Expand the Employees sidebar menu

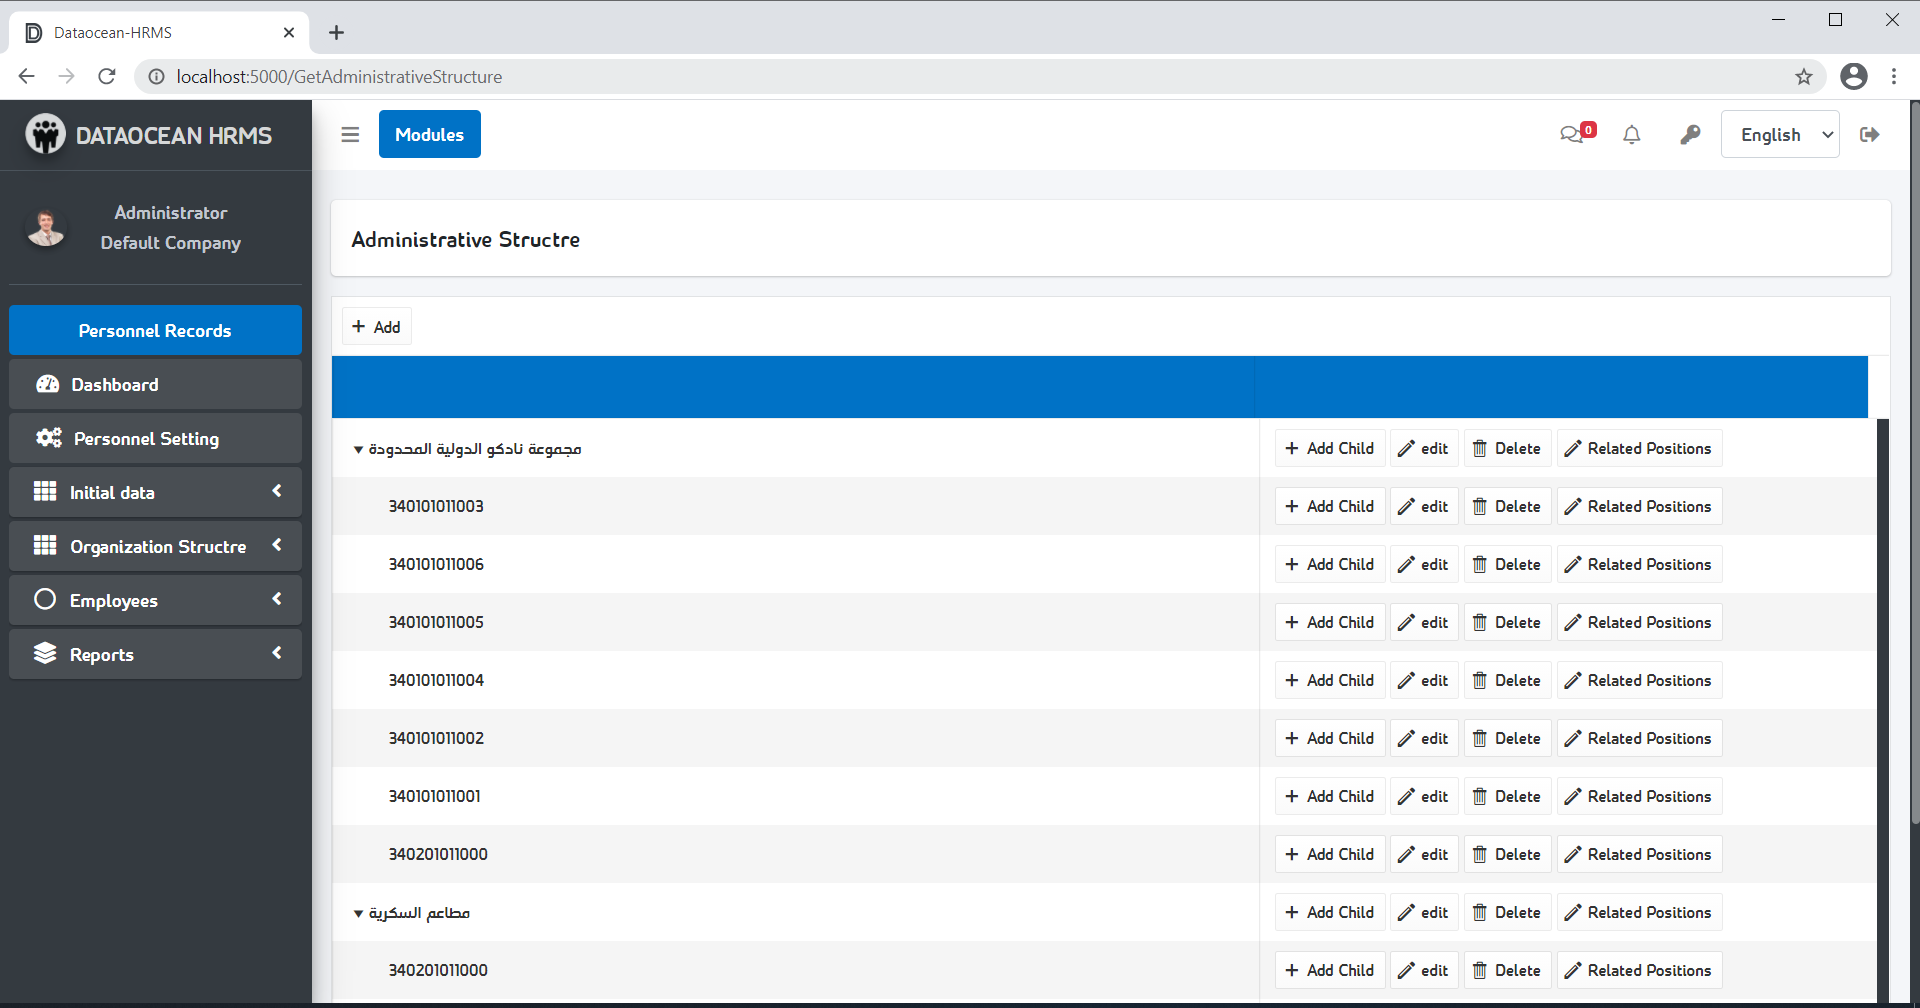[x=155, y=600]
